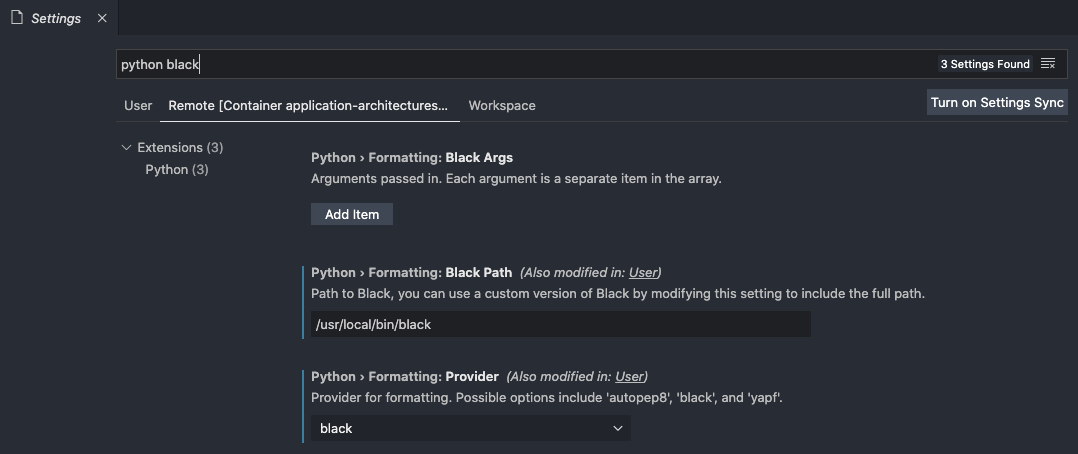Close the Settings editor tab

point(102,18)
